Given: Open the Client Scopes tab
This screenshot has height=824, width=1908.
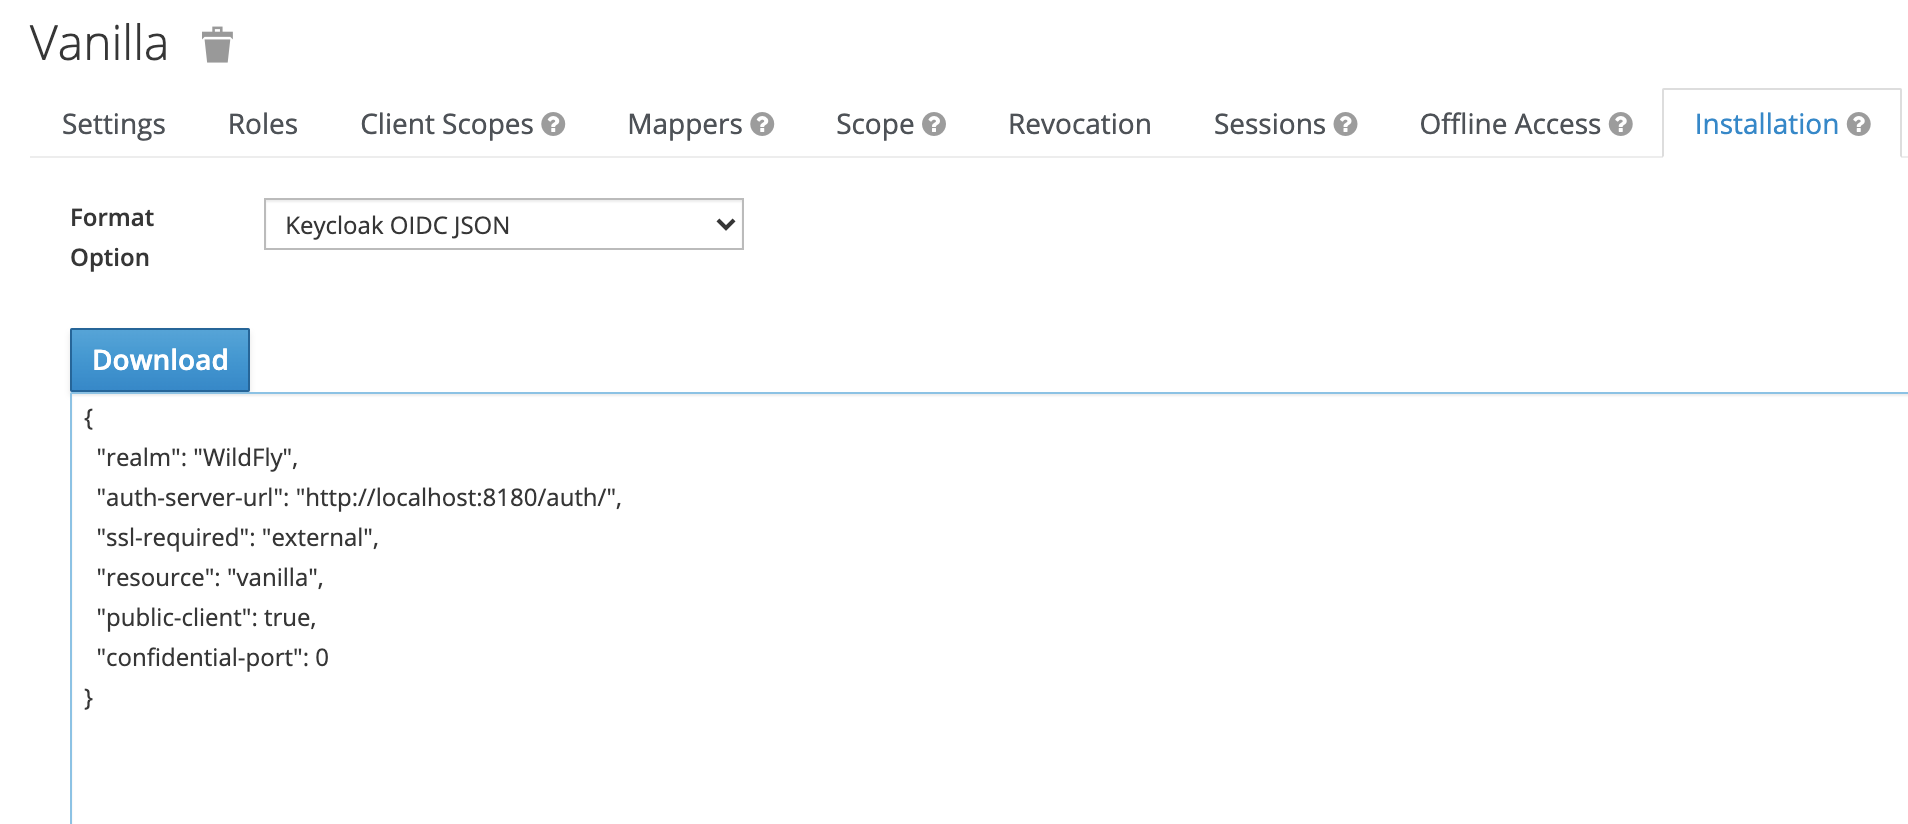Looking at the screenshot, I should [447, 124].
